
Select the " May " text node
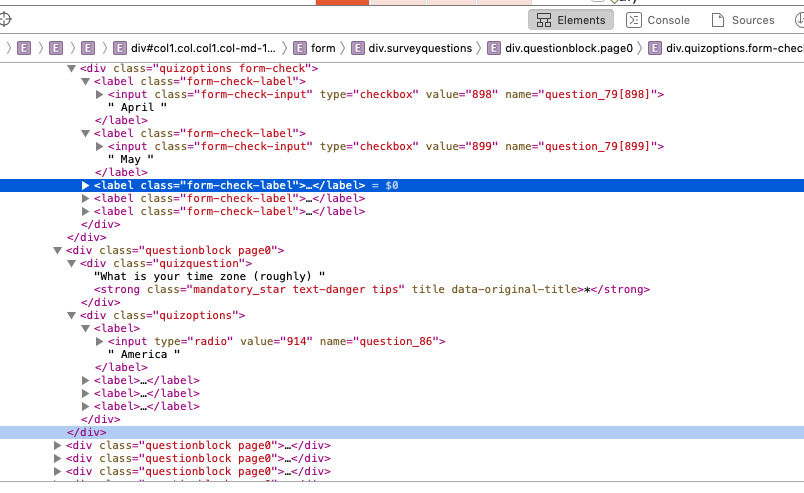pos(131,160)
